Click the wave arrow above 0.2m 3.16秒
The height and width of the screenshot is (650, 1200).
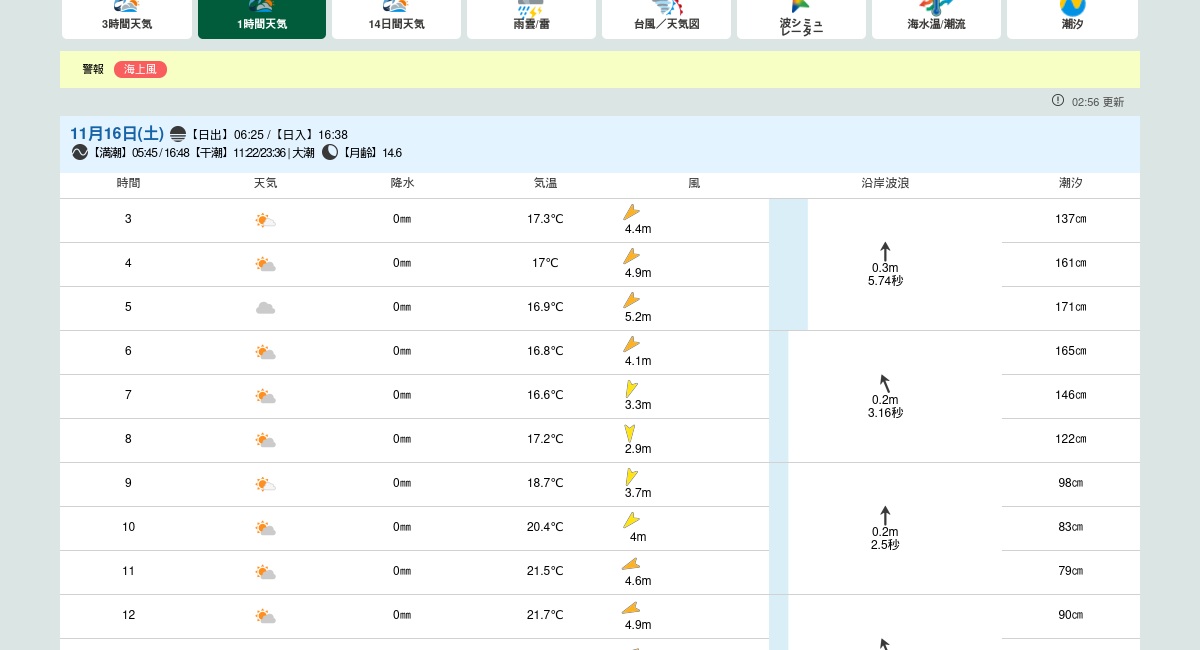click(885, 383)
